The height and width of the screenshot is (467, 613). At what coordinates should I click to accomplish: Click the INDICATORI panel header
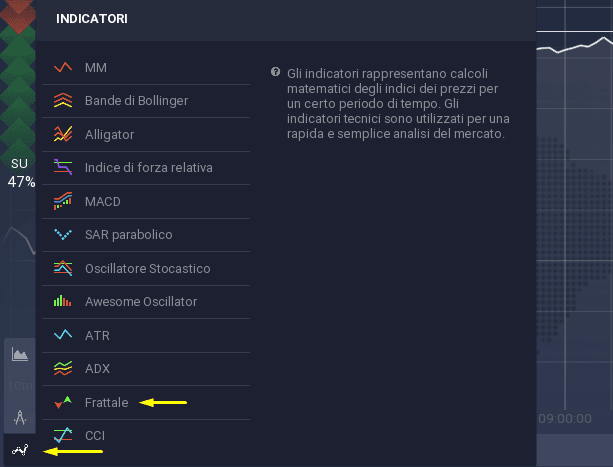[92, 19]
